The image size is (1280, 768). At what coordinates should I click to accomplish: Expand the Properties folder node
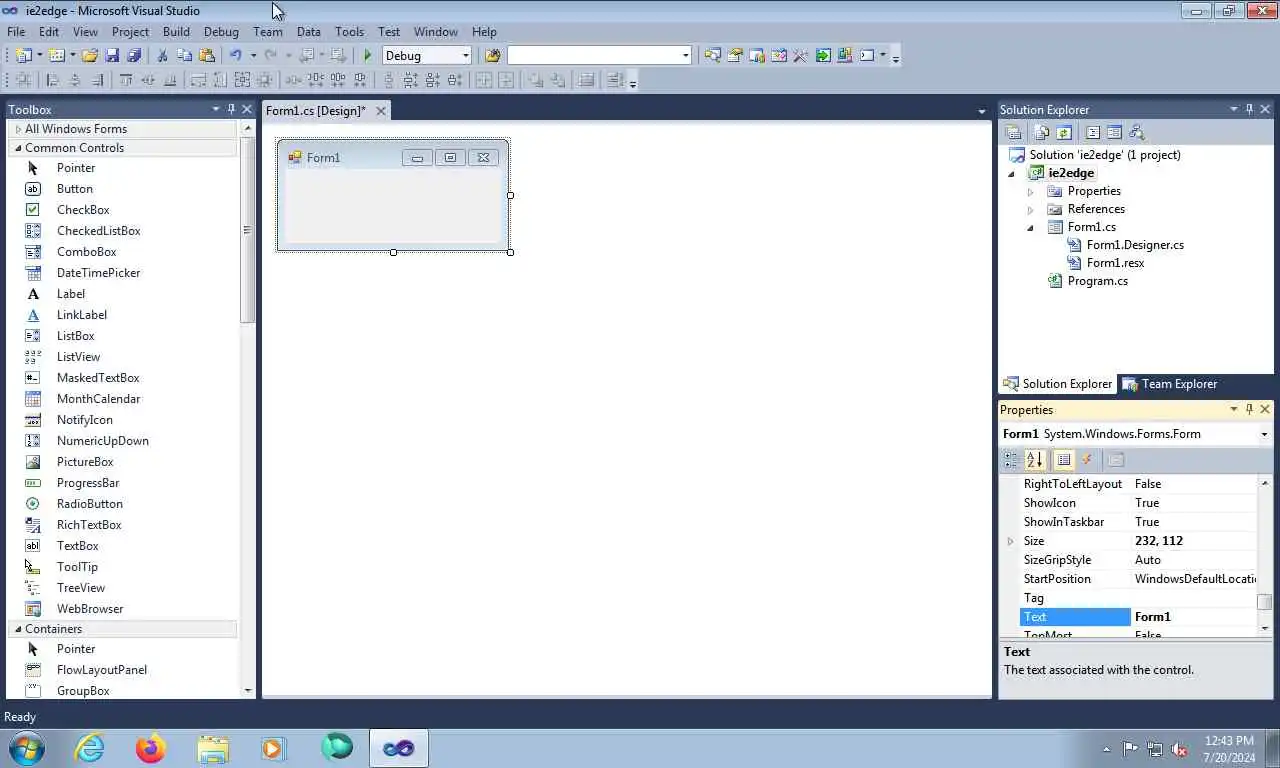click(x=1030, y=191)
